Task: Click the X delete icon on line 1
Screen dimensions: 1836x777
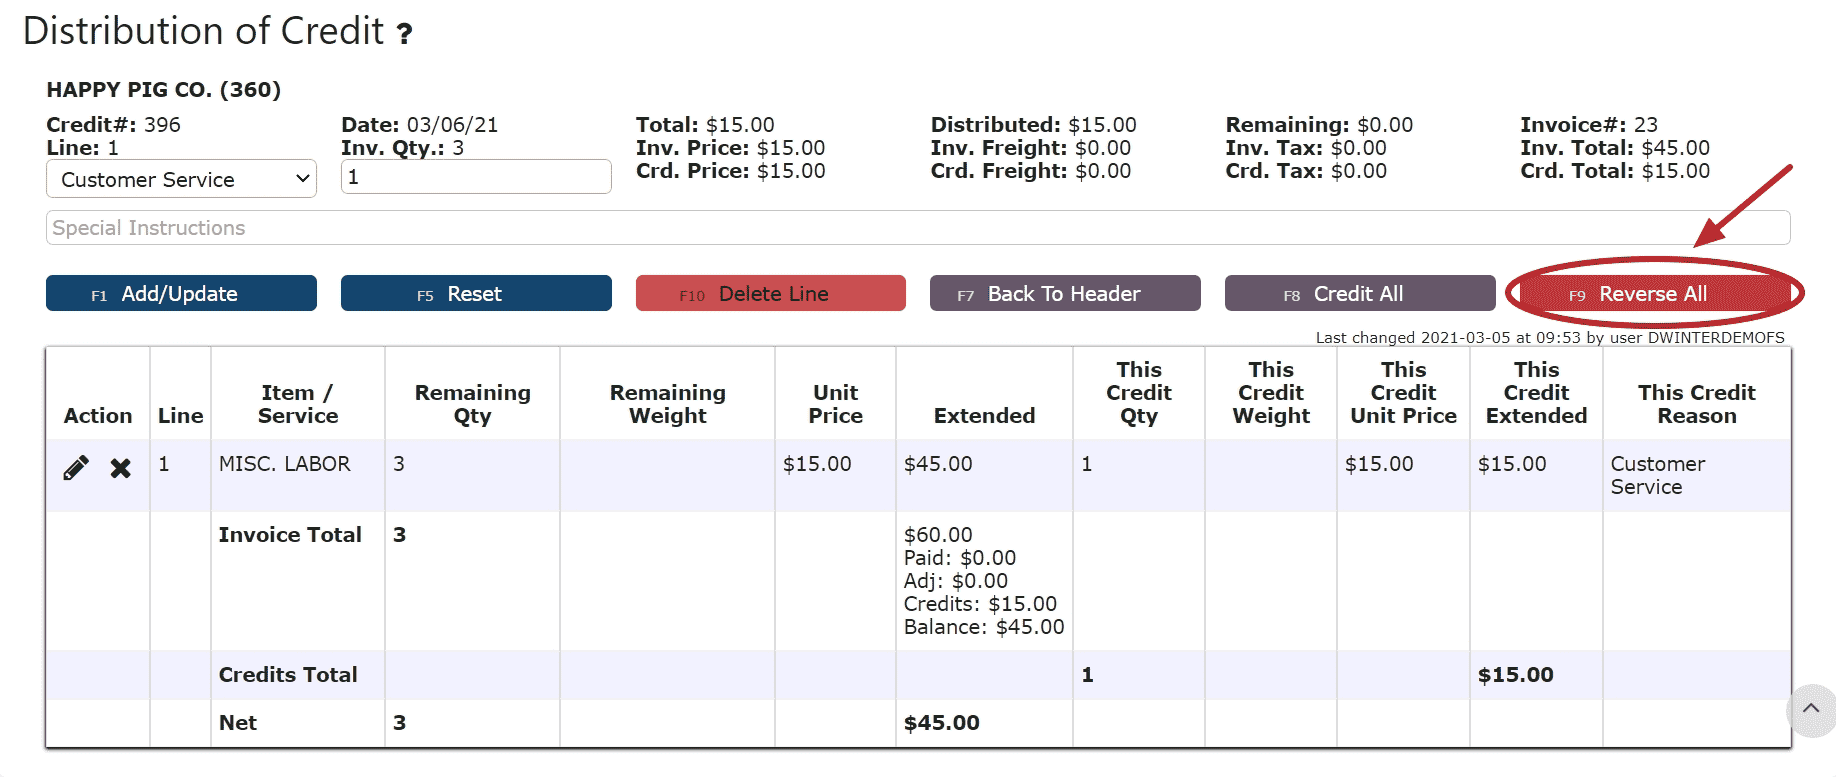Action: (x=120, y=467)
